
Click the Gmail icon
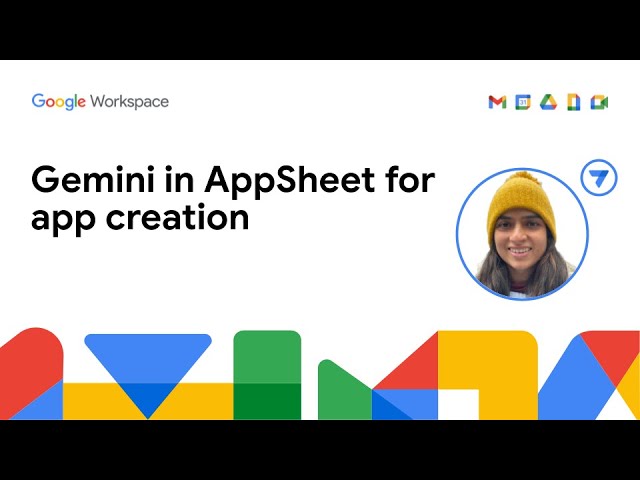tap(497, 102)
